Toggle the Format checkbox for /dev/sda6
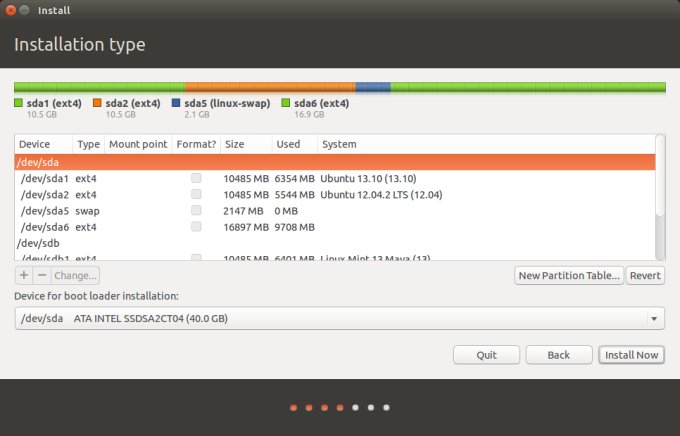 (196, 227)
